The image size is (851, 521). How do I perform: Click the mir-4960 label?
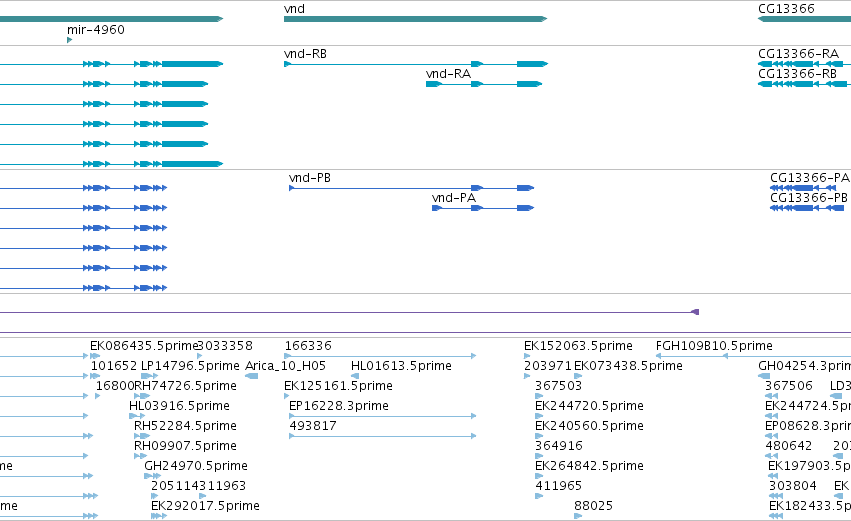[96, 30]
